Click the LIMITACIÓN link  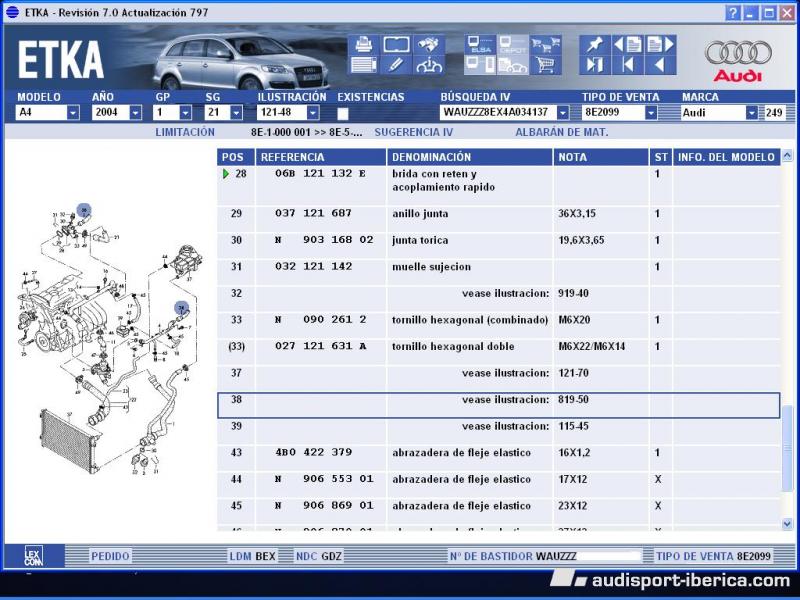[185, 133]
